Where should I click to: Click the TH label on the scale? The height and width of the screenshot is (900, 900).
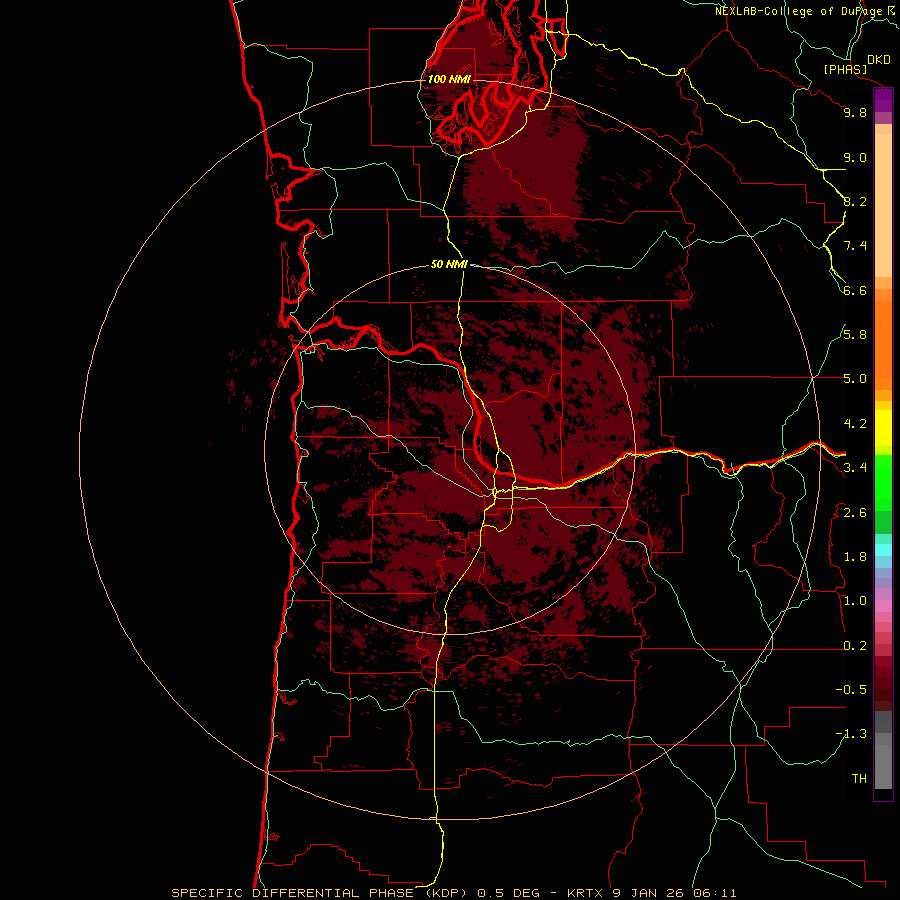point(859,779)
